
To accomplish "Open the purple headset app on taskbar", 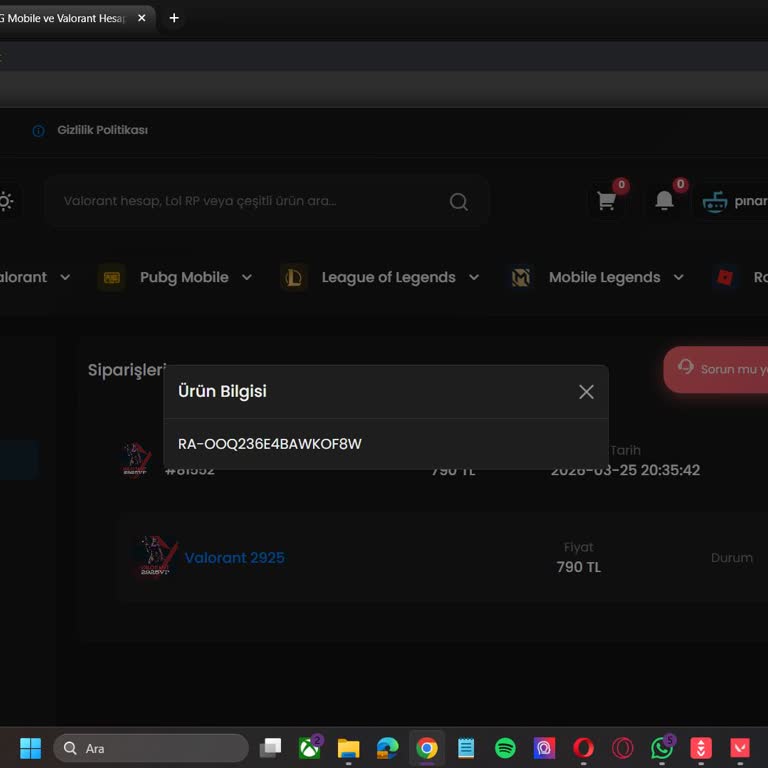I will pyautogui.click(x=544, y=748).
